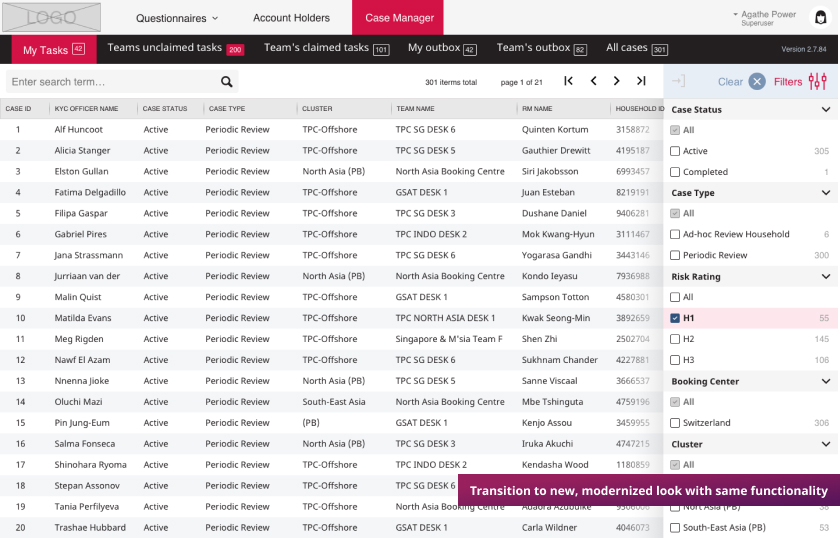Tick the Switzerland booking center checkbox
Image resolution: width=840 pixels, height=538 pixels.
click(x=675, y=423)
